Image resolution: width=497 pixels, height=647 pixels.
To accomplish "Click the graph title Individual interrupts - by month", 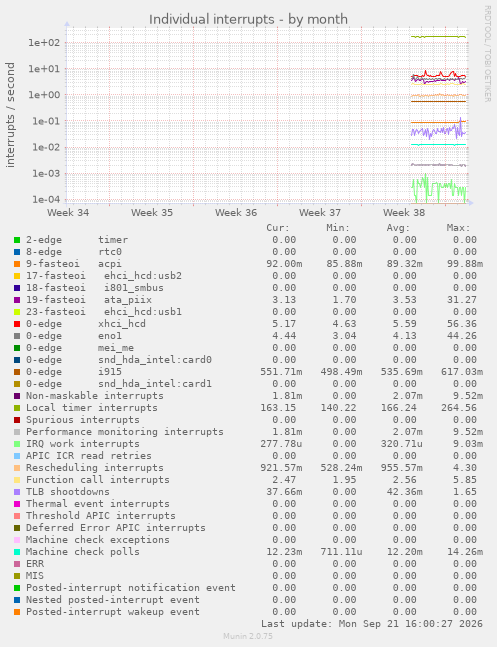I will [248, 19].
